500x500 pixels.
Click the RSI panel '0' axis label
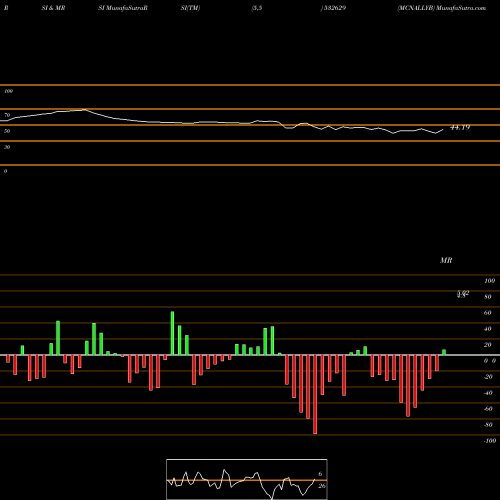tap(5, 171)
